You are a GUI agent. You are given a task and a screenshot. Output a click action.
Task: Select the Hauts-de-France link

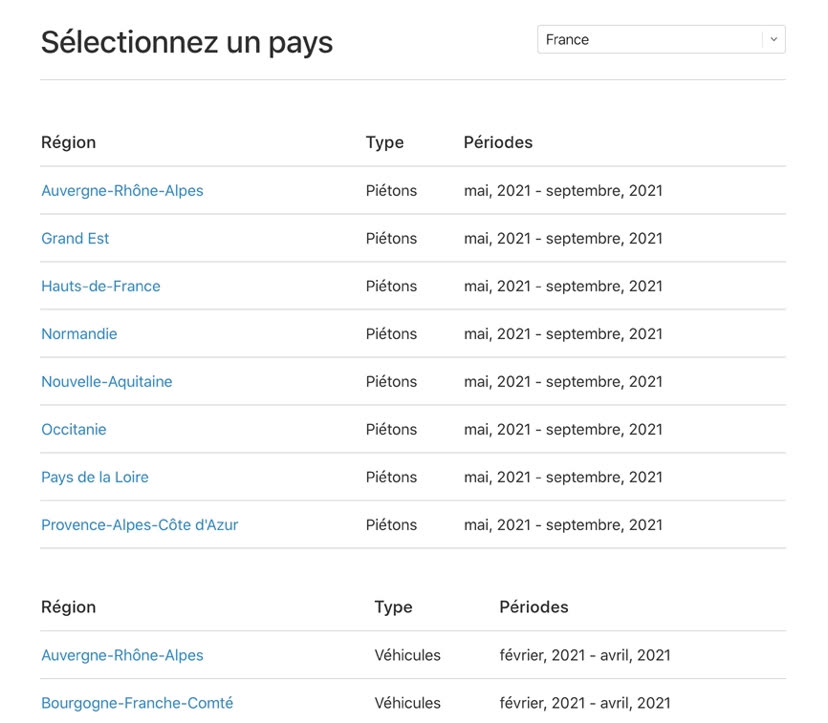pyautogui.click(x=101, y=286)
